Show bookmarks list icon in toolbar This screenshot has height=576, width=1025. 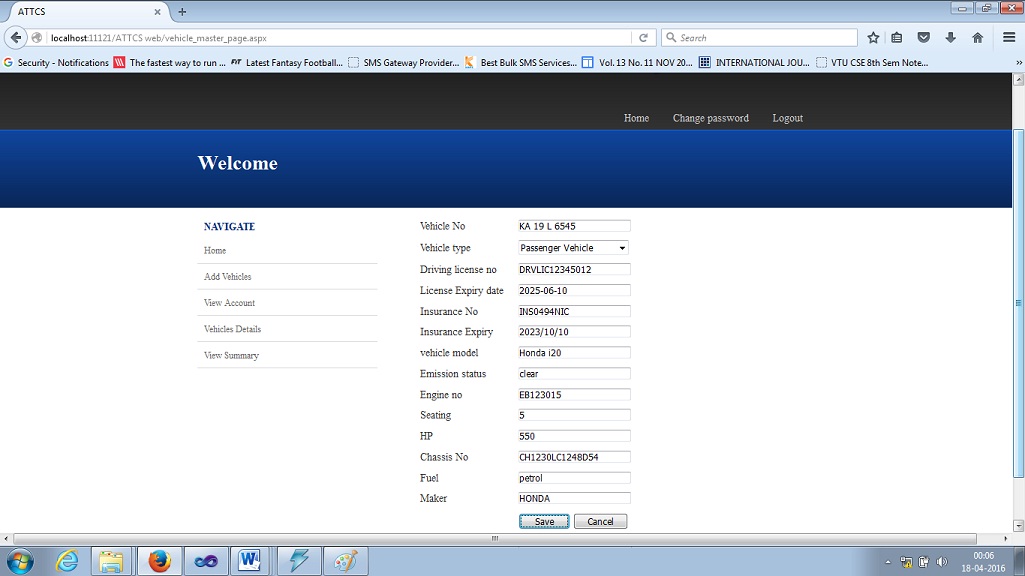(x=897, y=38)
